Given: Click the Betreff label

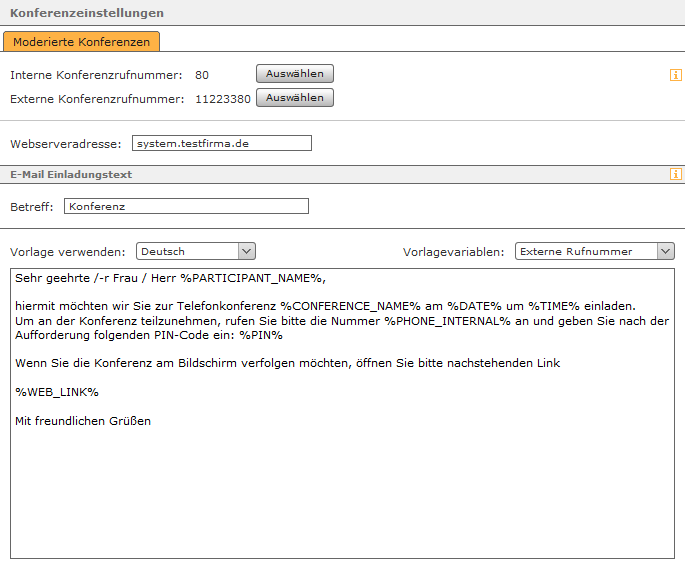Looking at the screenshot, I should (31, 207).
